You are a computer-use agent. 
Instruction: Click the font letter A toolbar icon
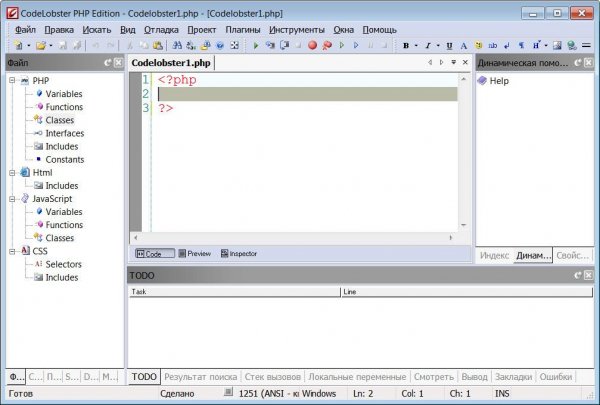click(x=463, y=46)
